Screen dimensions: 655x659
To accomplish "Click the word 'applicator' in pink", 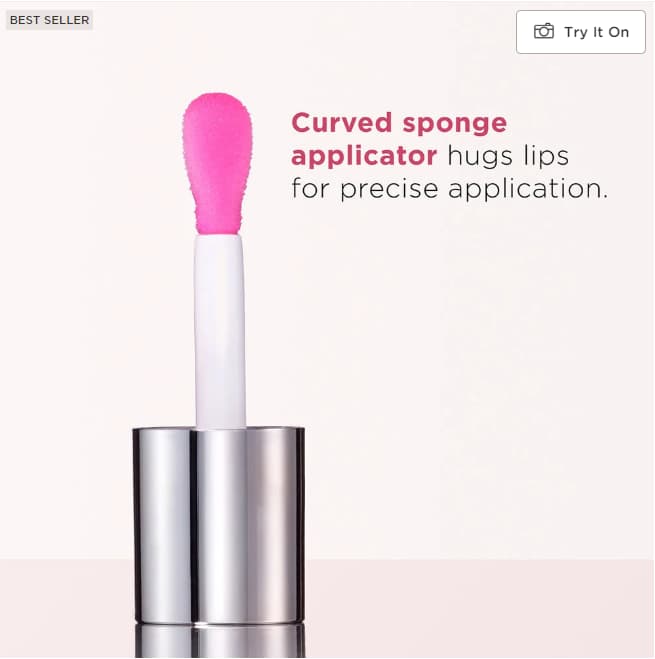I will (x=364, y=156).
